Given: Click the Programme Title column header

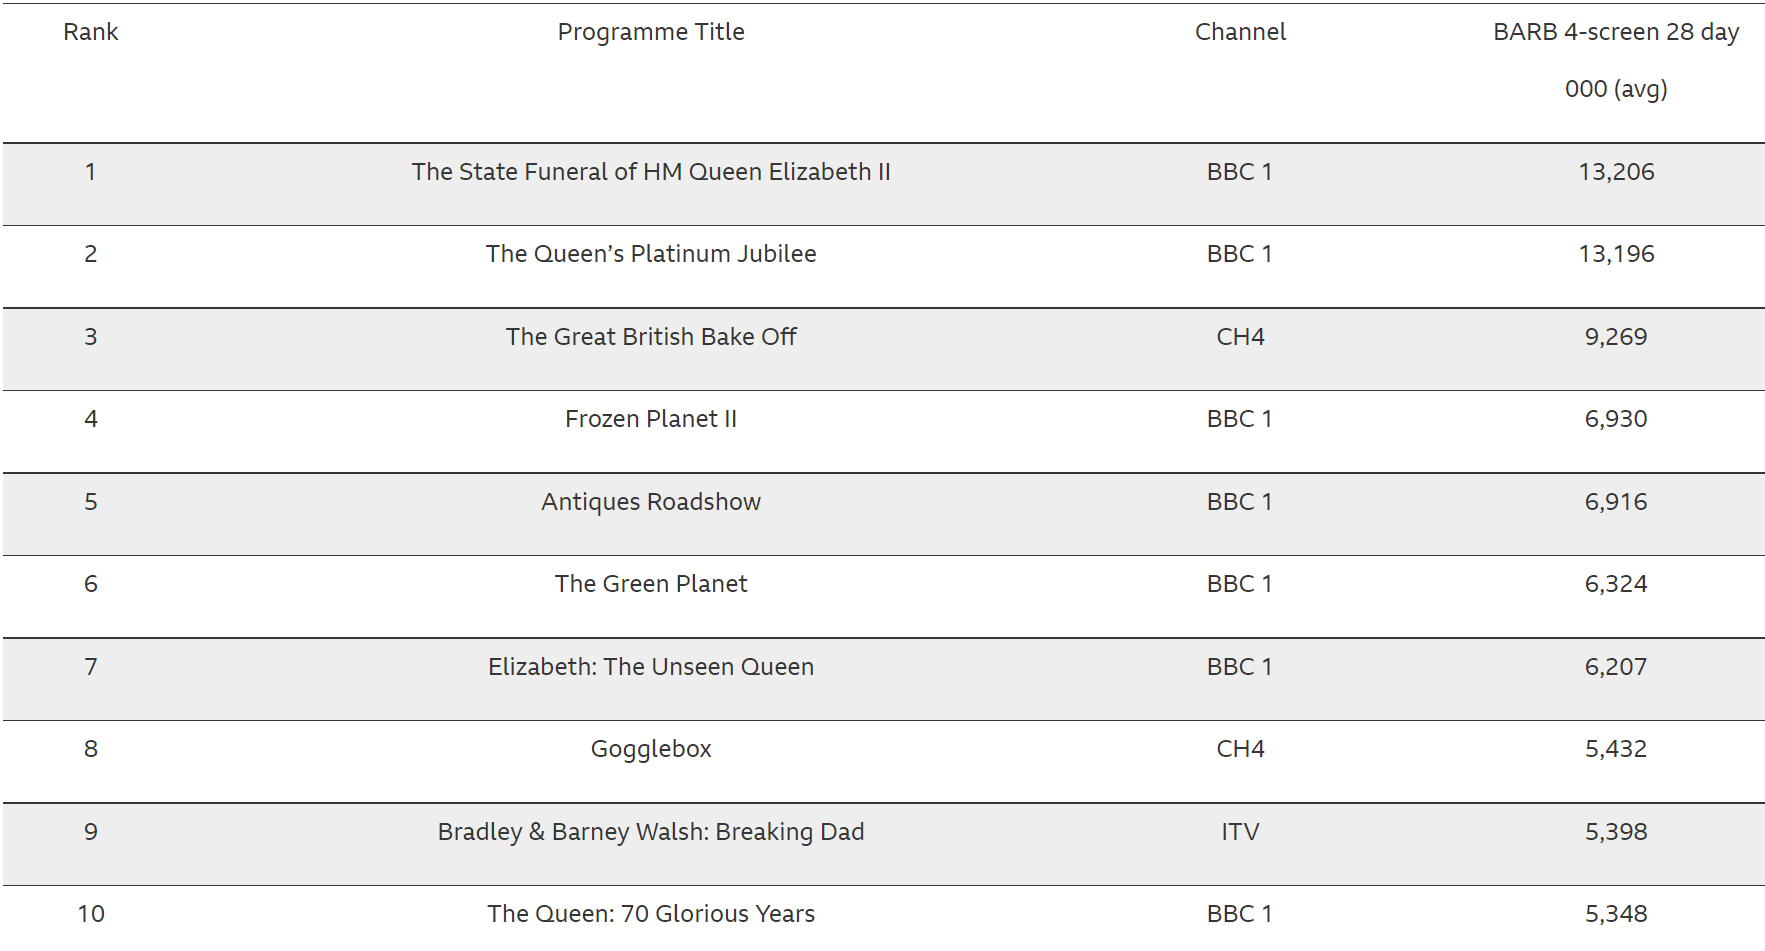Looking at the screenshot, I should tap(650, 32).
